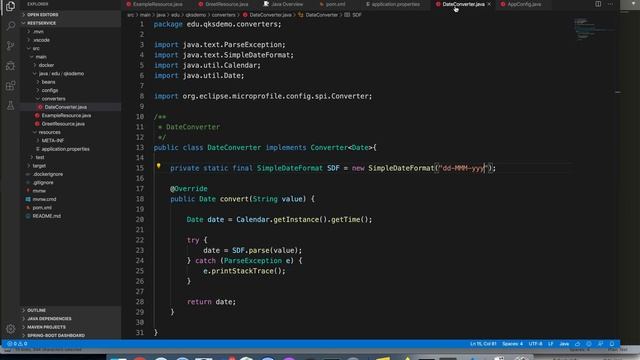This screenshot has height=360, width=640.
Task: Open the Extensions view
Action: 10,85
